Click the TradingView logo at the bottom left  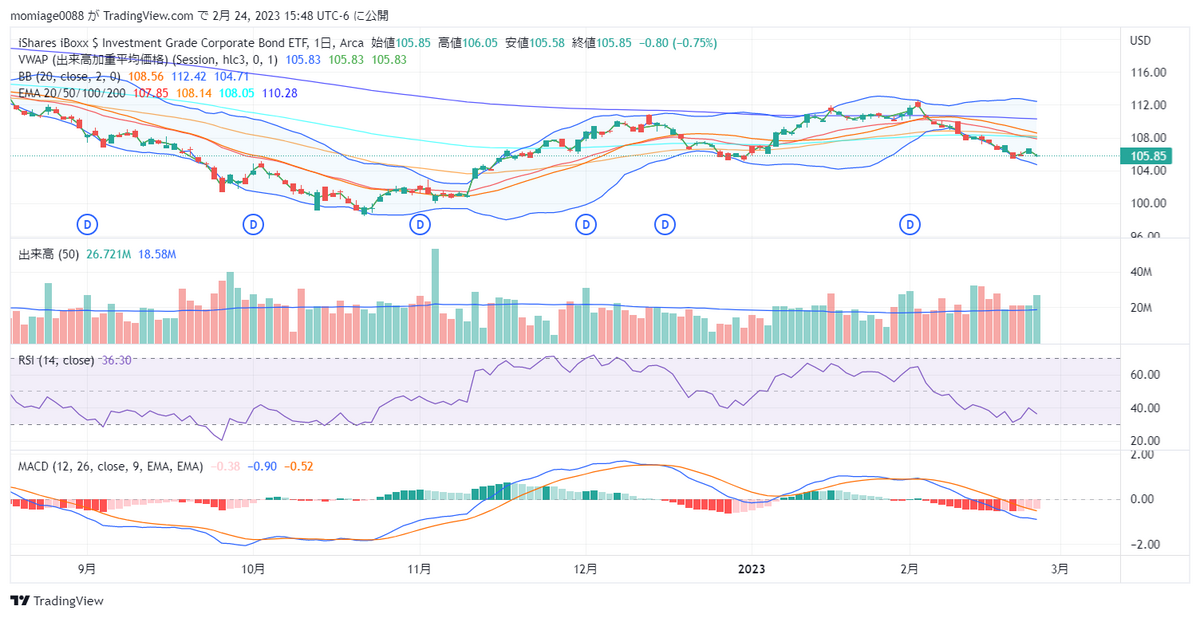(x=57, y=601)
